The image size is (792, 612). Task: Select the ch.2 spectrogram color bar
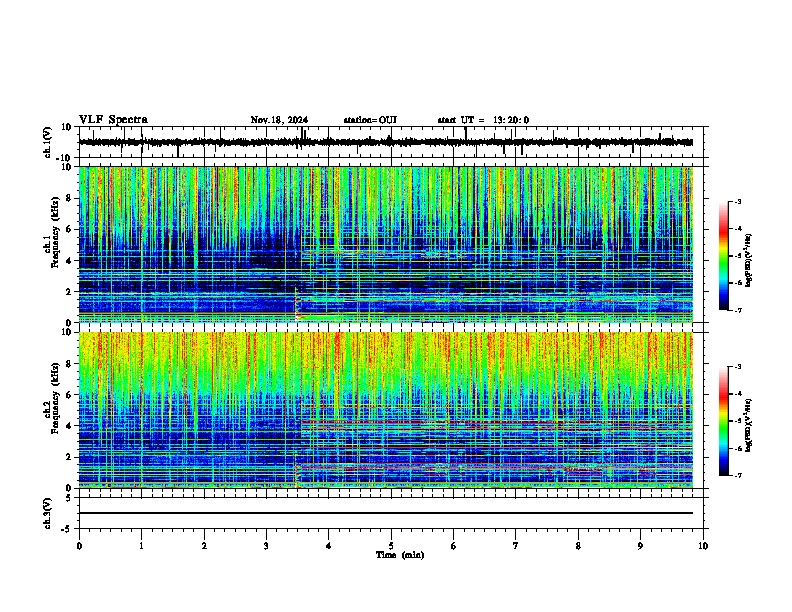[x=724, y=421]
